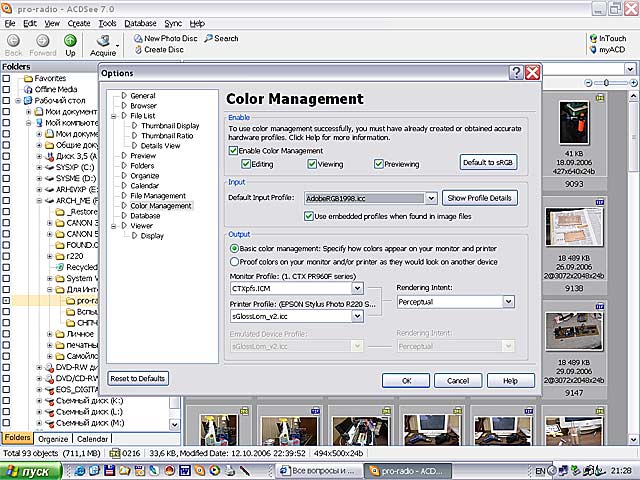Open the File menu

[x=10, y=23]
